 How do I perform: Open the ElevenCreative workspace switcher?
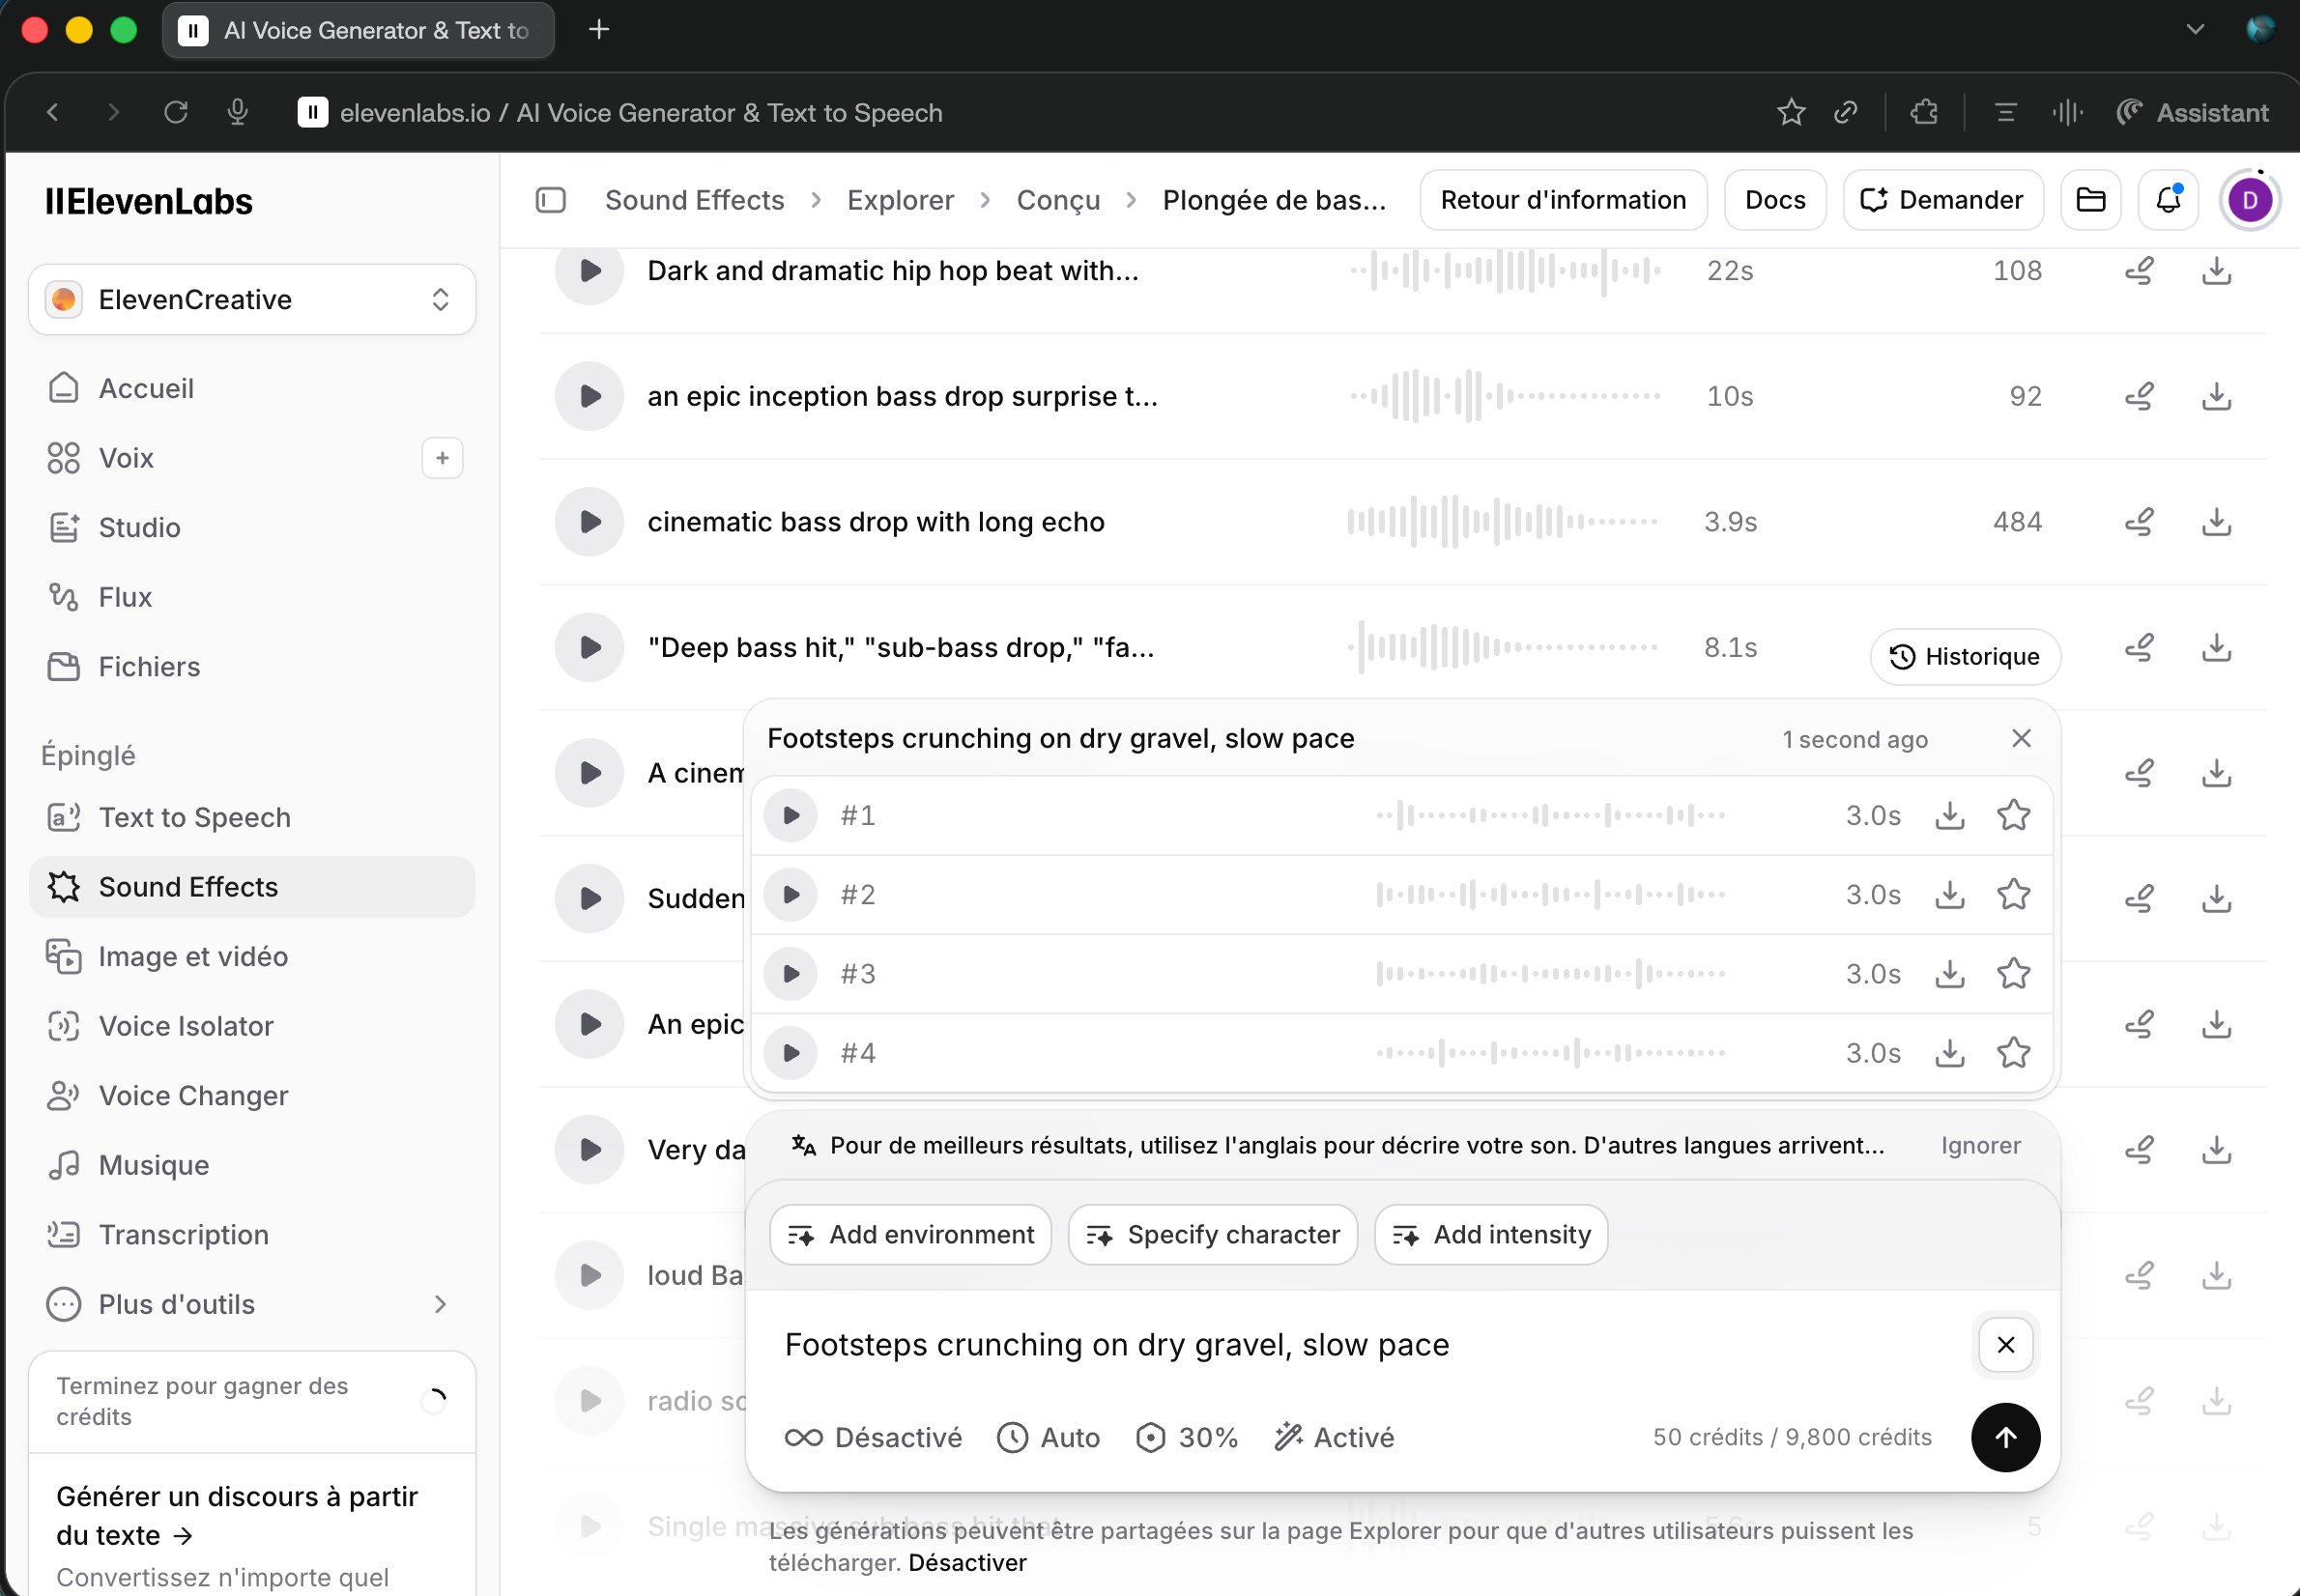(252, 299)
